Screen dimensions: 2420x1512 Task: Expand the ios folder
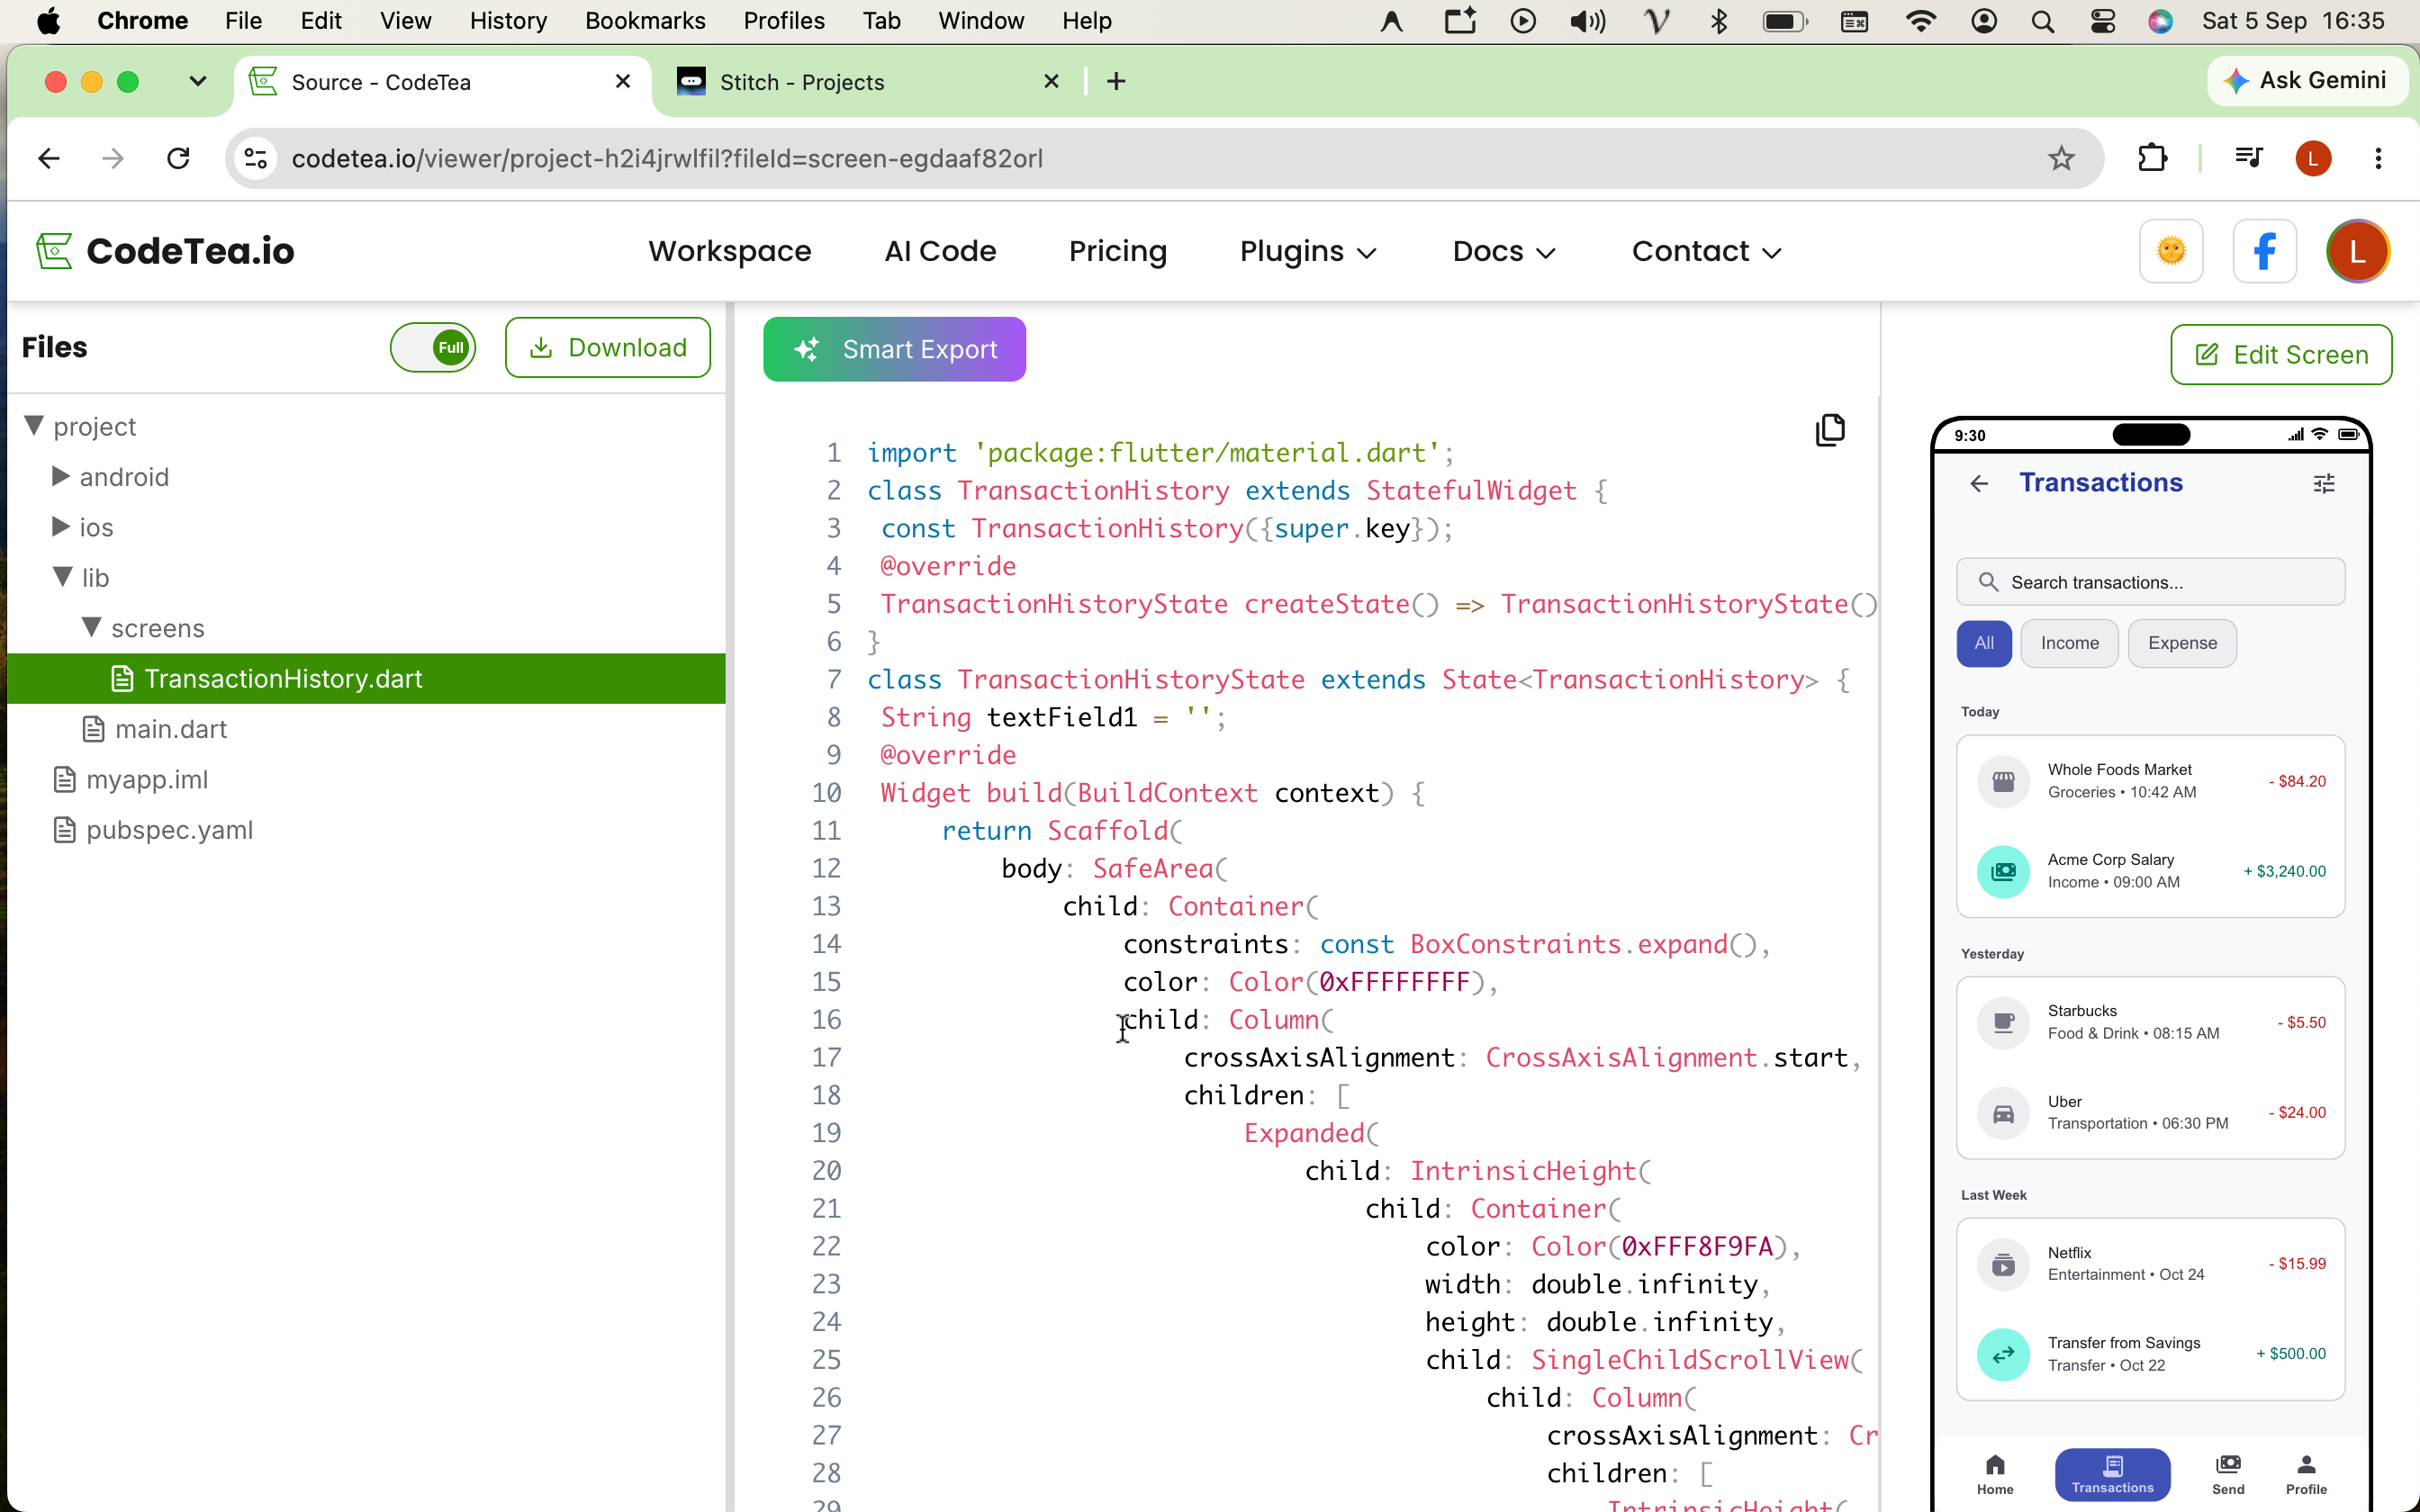[60, 526]
